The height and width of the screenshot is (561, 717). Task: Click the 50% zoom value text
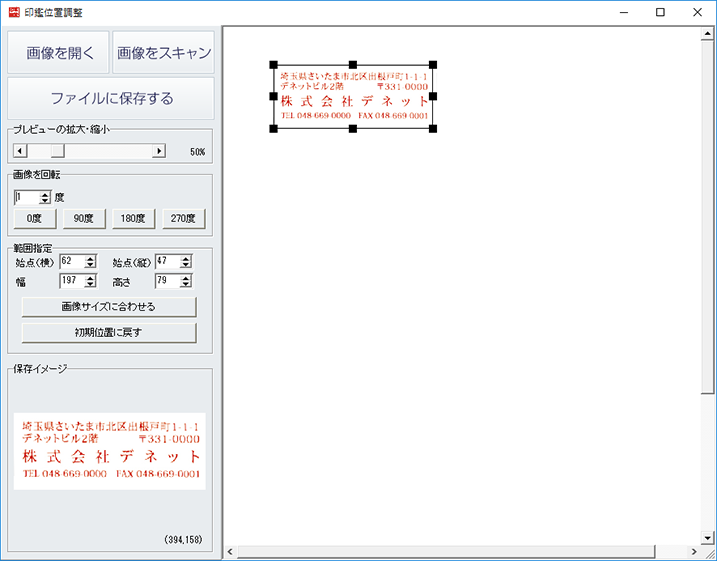coord(198,152)
